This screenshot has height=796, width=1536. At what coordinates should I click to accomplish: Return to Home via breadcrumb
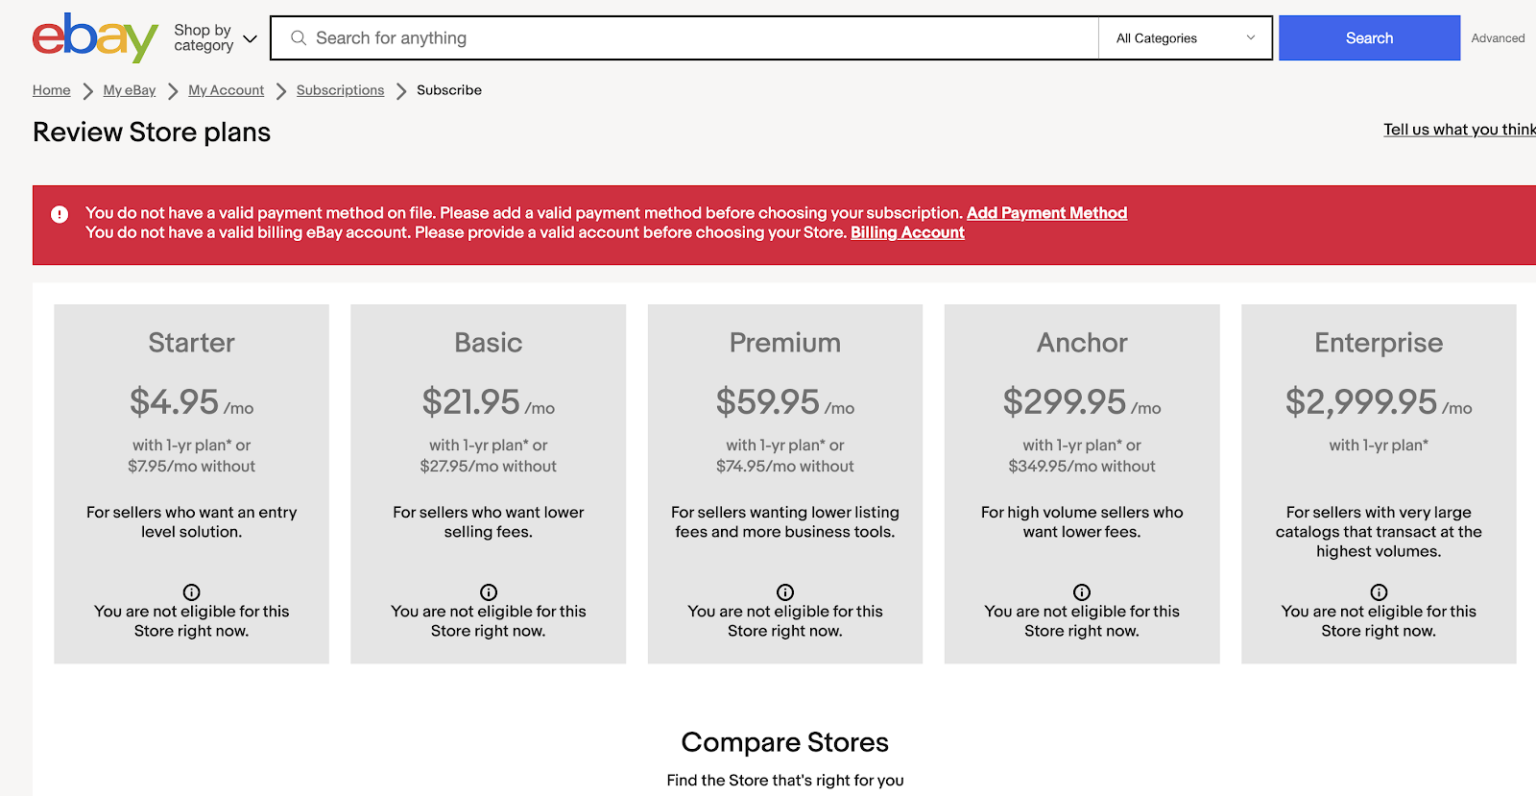pos(51,90)
